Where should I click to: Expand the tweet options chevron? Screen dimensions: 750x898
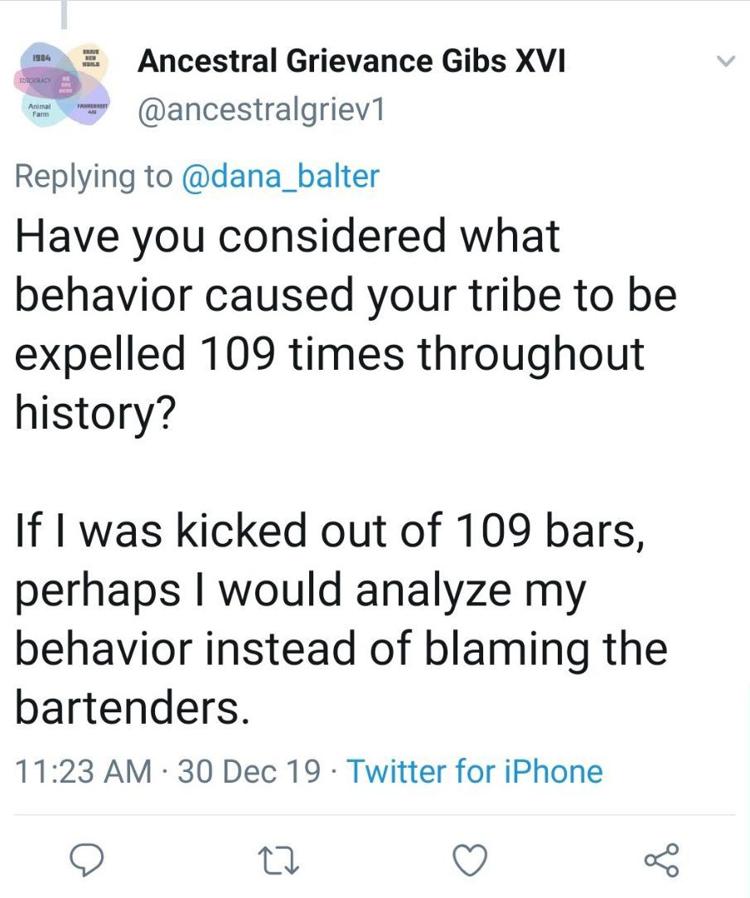725,61
